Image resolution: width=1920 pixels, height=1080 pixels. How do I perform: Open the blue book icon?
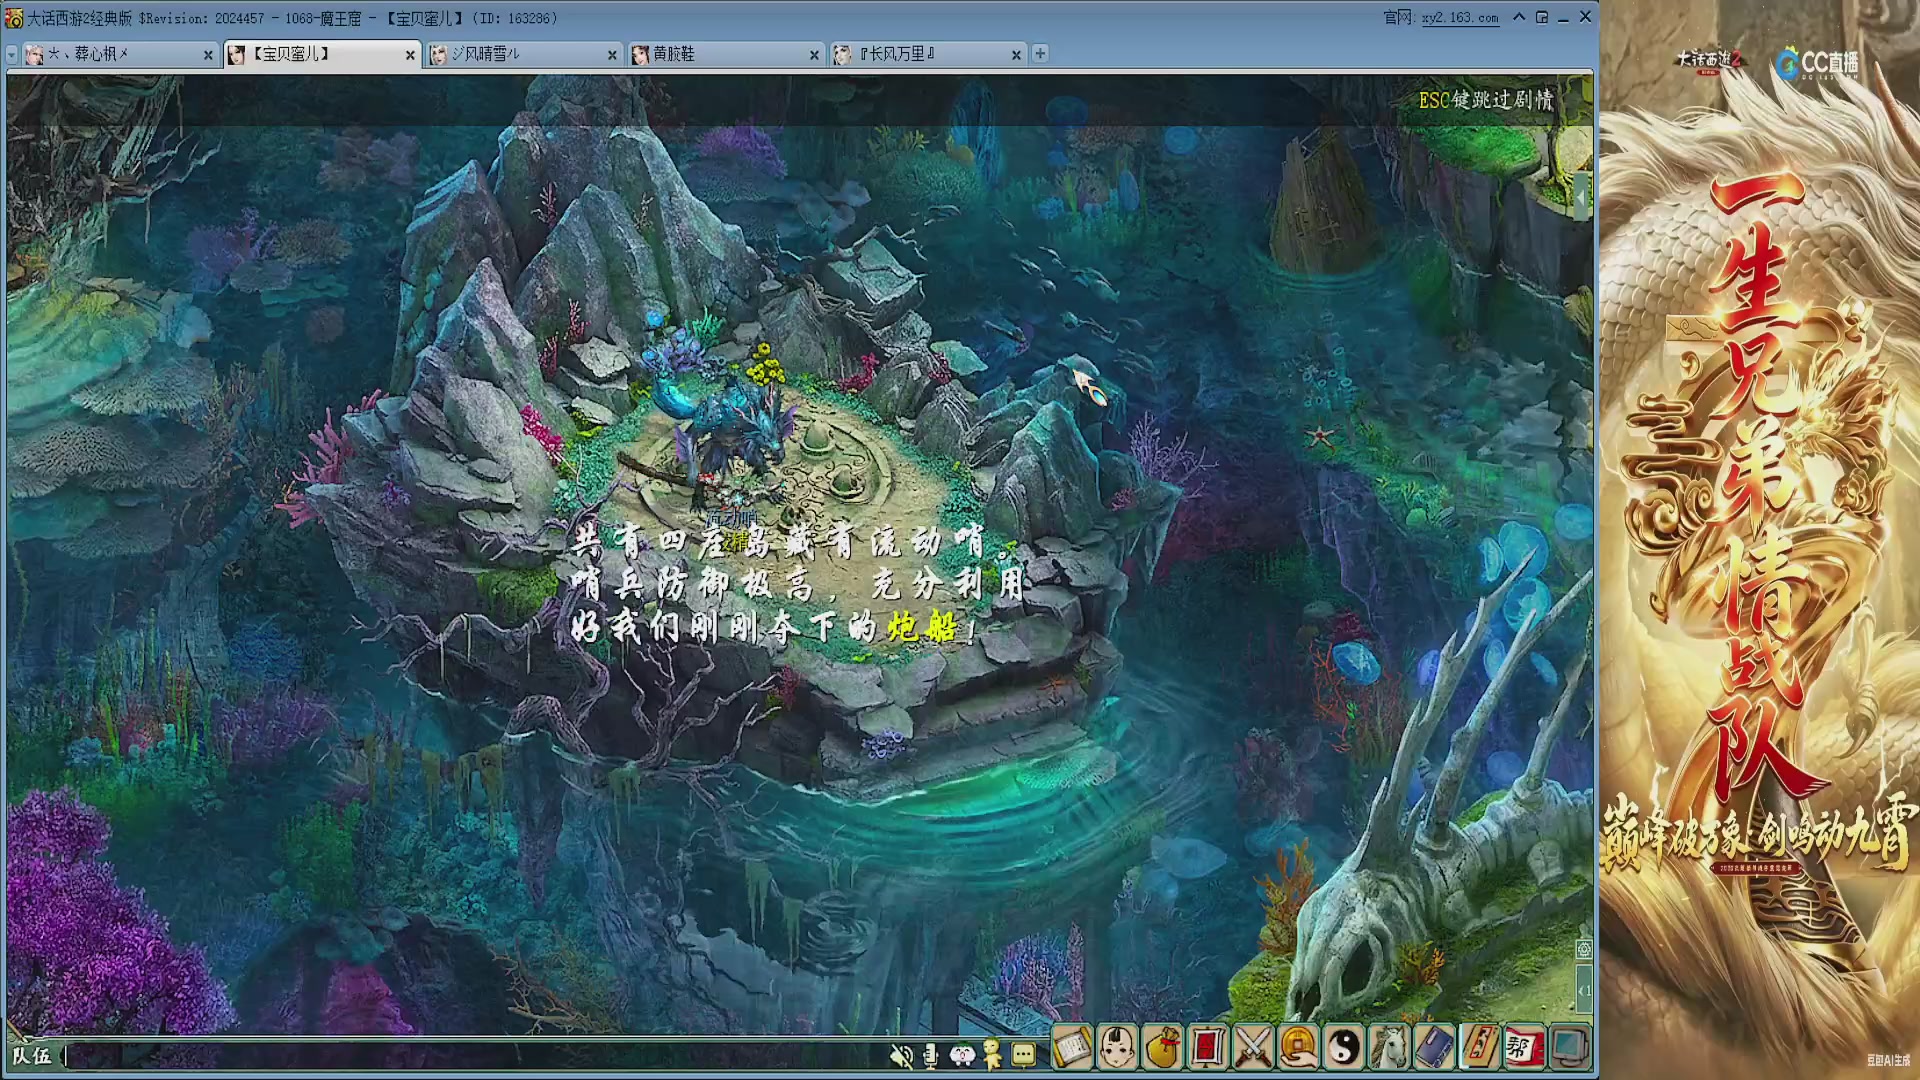point(1434,1048)
